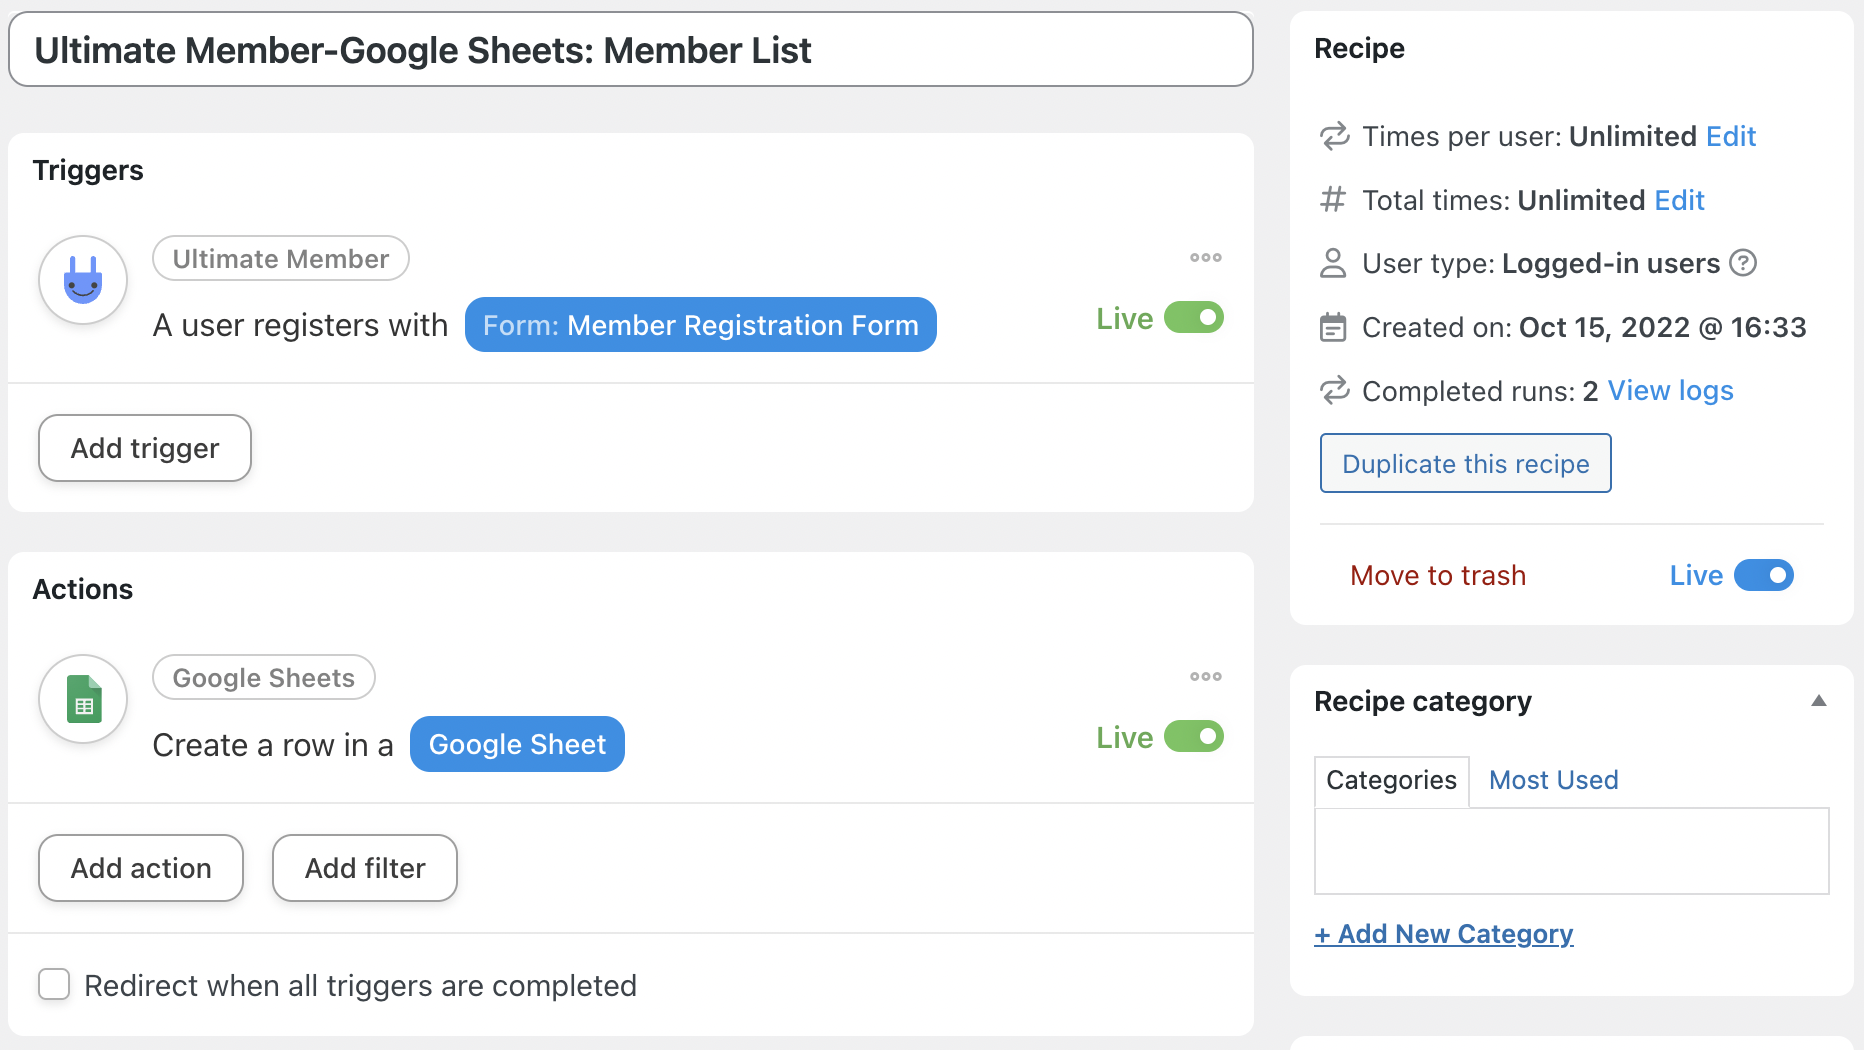
Task: Click the Move to trash link
Action: click(1438, 575)
